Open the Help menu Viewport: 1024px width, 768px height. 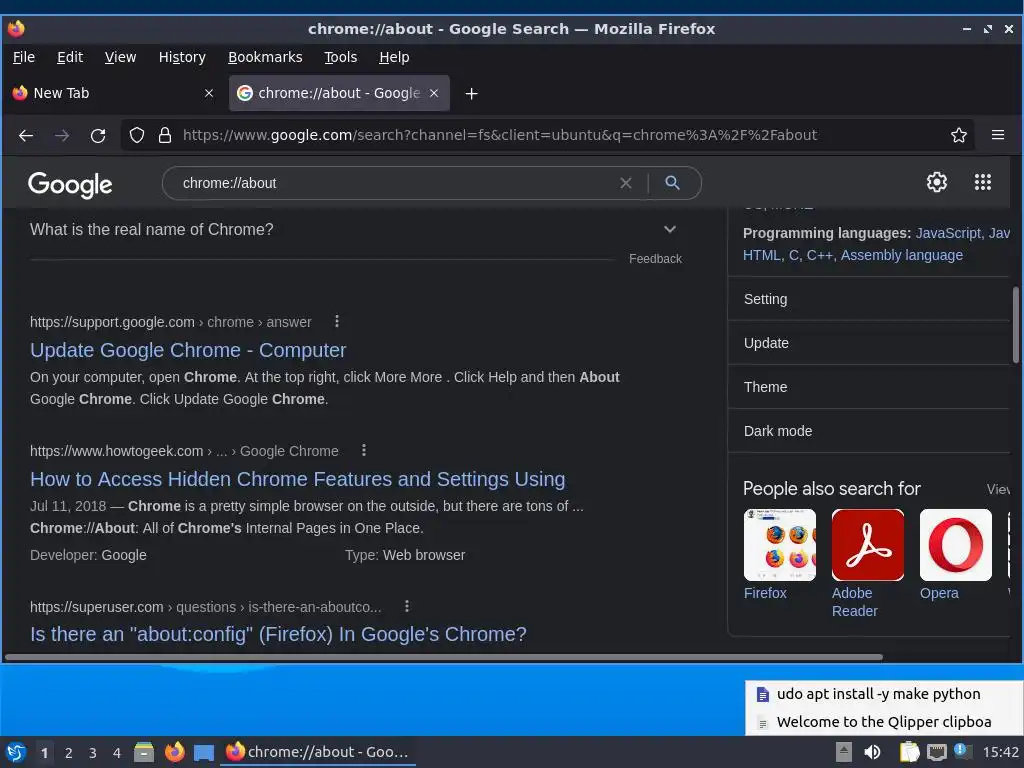[394, 57]
